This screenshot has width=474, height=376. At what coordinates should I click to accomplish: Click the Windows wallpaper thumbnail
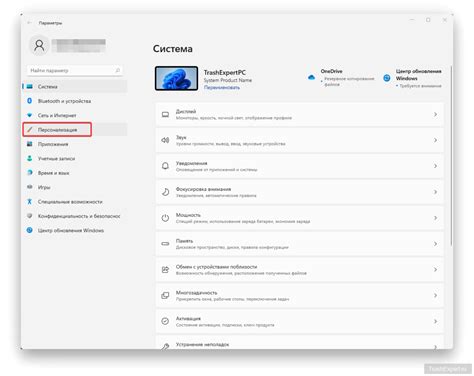coord(176,78)
